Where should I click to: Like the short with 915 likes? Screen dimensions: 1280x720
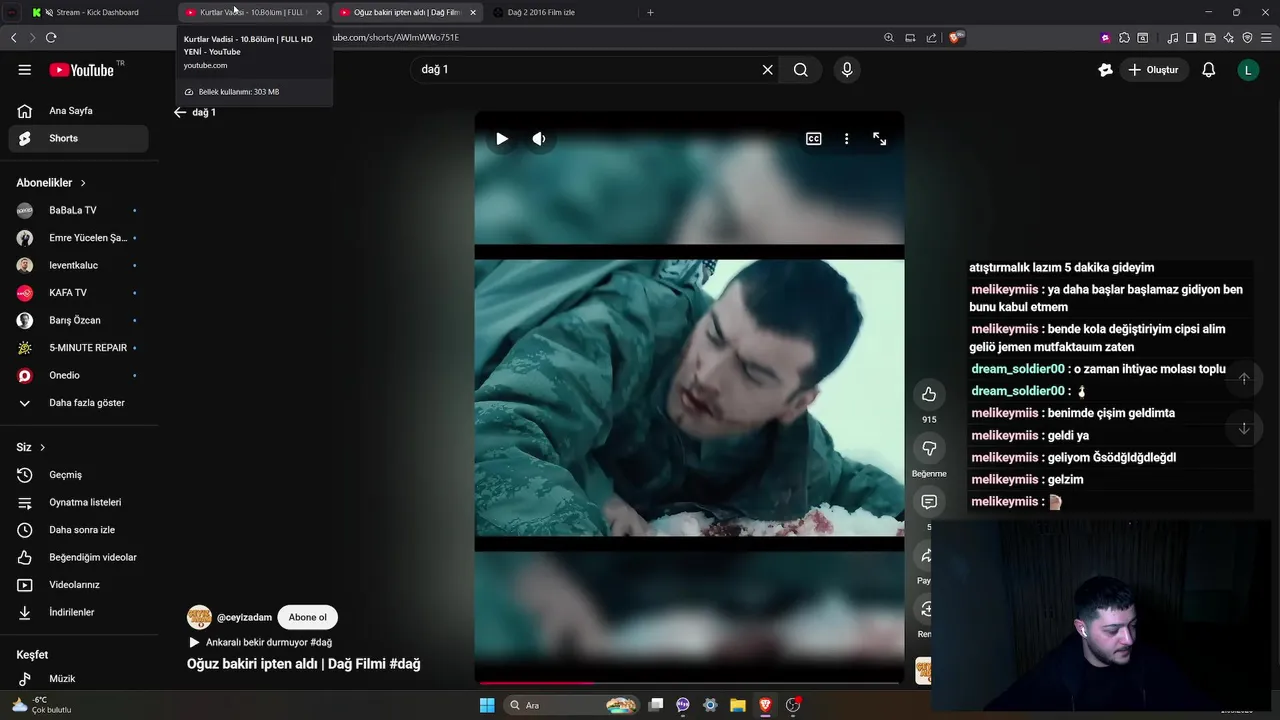point(929,394)
